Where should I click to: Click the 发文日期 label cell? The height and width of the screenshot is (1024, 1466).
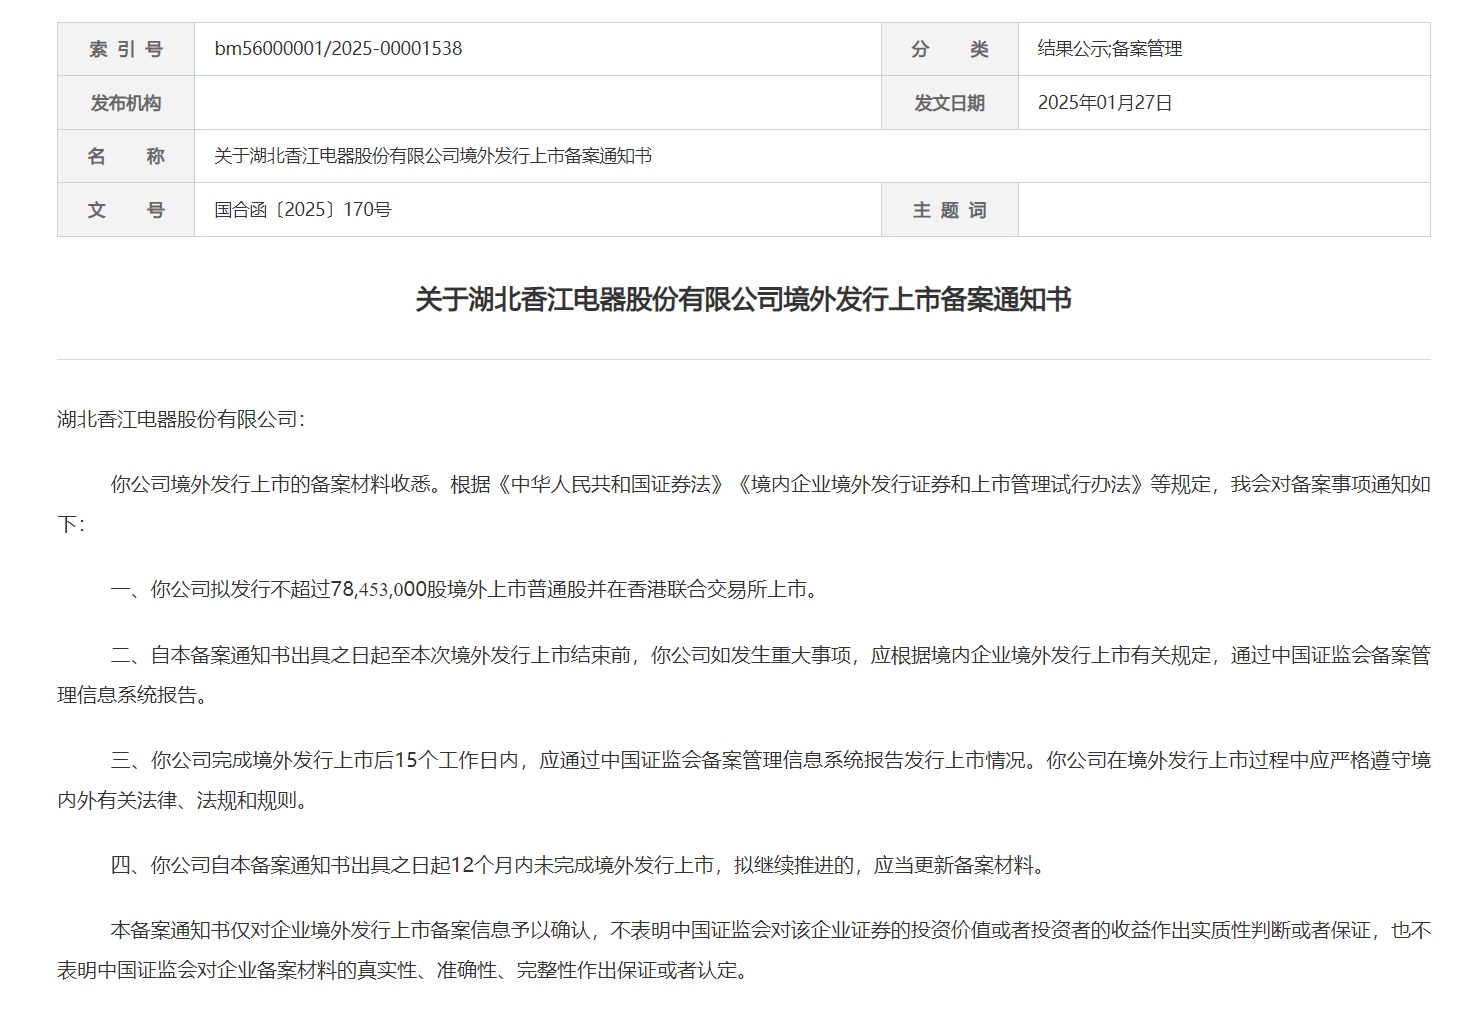coord(950,103)
